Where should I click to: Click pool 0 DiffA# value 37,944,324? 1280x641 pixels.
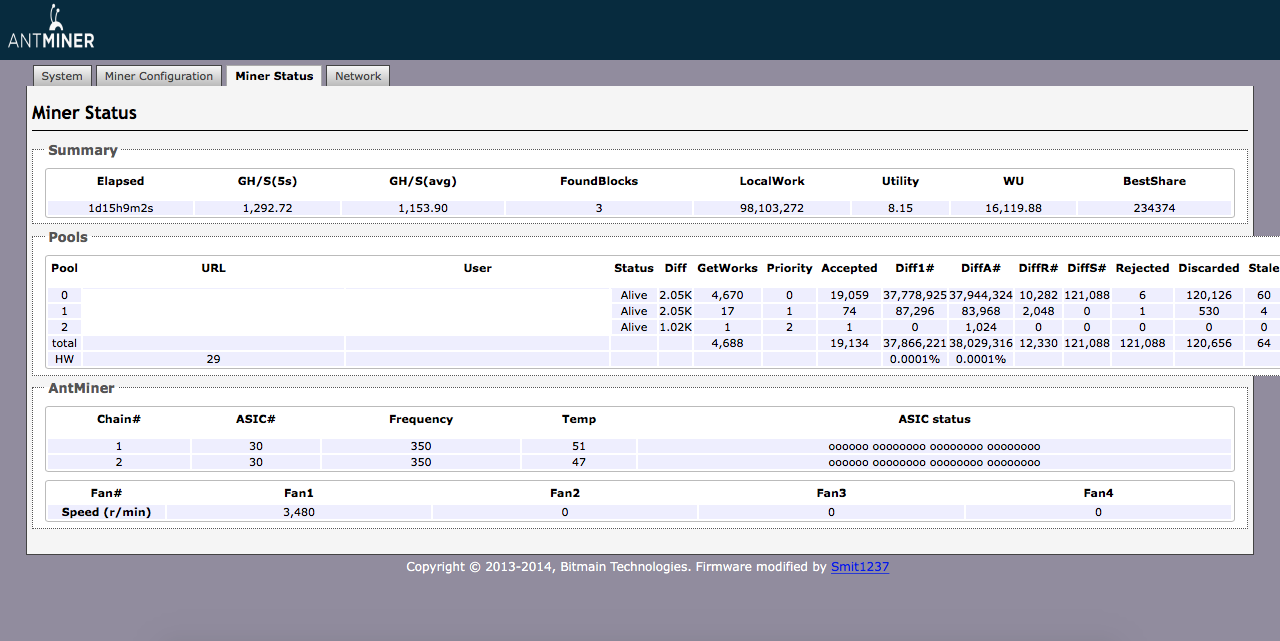click(x=981, y=295)
